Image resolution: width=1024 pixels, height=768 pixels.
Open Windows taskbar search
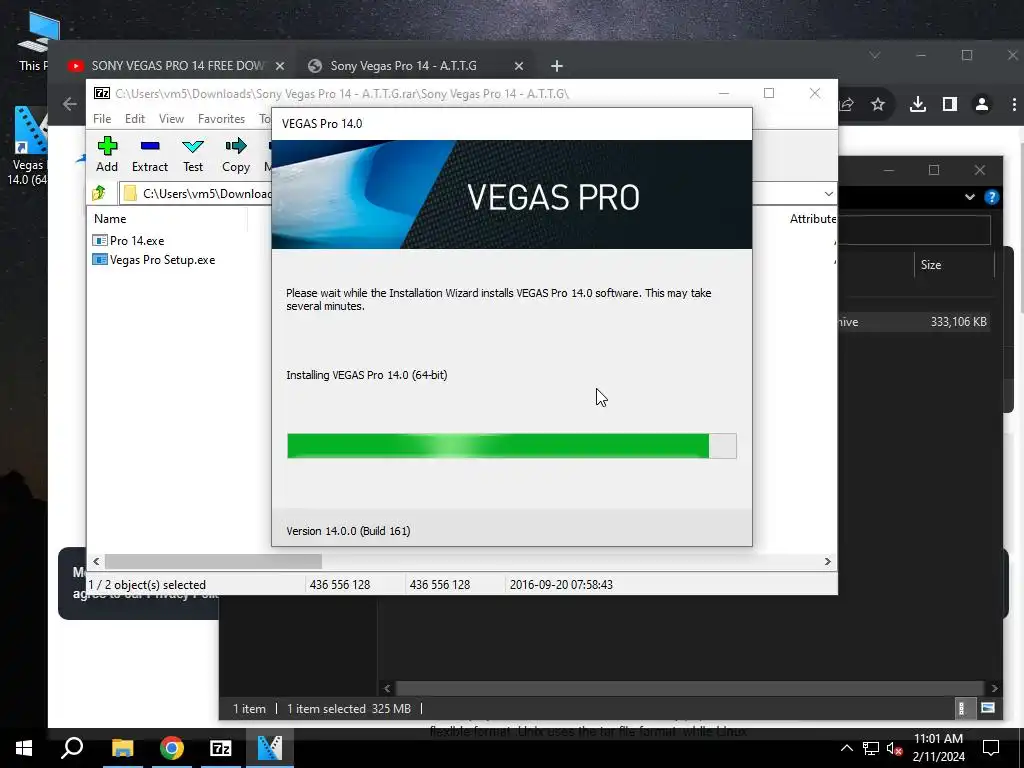pos(72,748)
